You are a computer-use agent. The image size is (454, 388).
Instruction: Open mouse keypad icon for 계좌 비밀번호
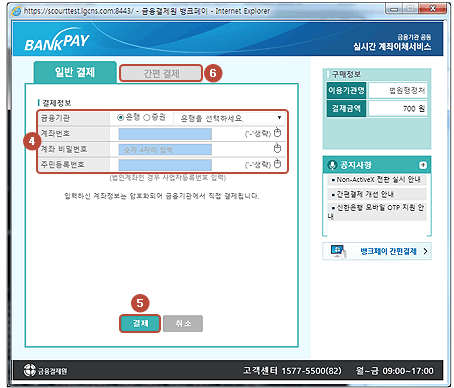coord(277,148)
